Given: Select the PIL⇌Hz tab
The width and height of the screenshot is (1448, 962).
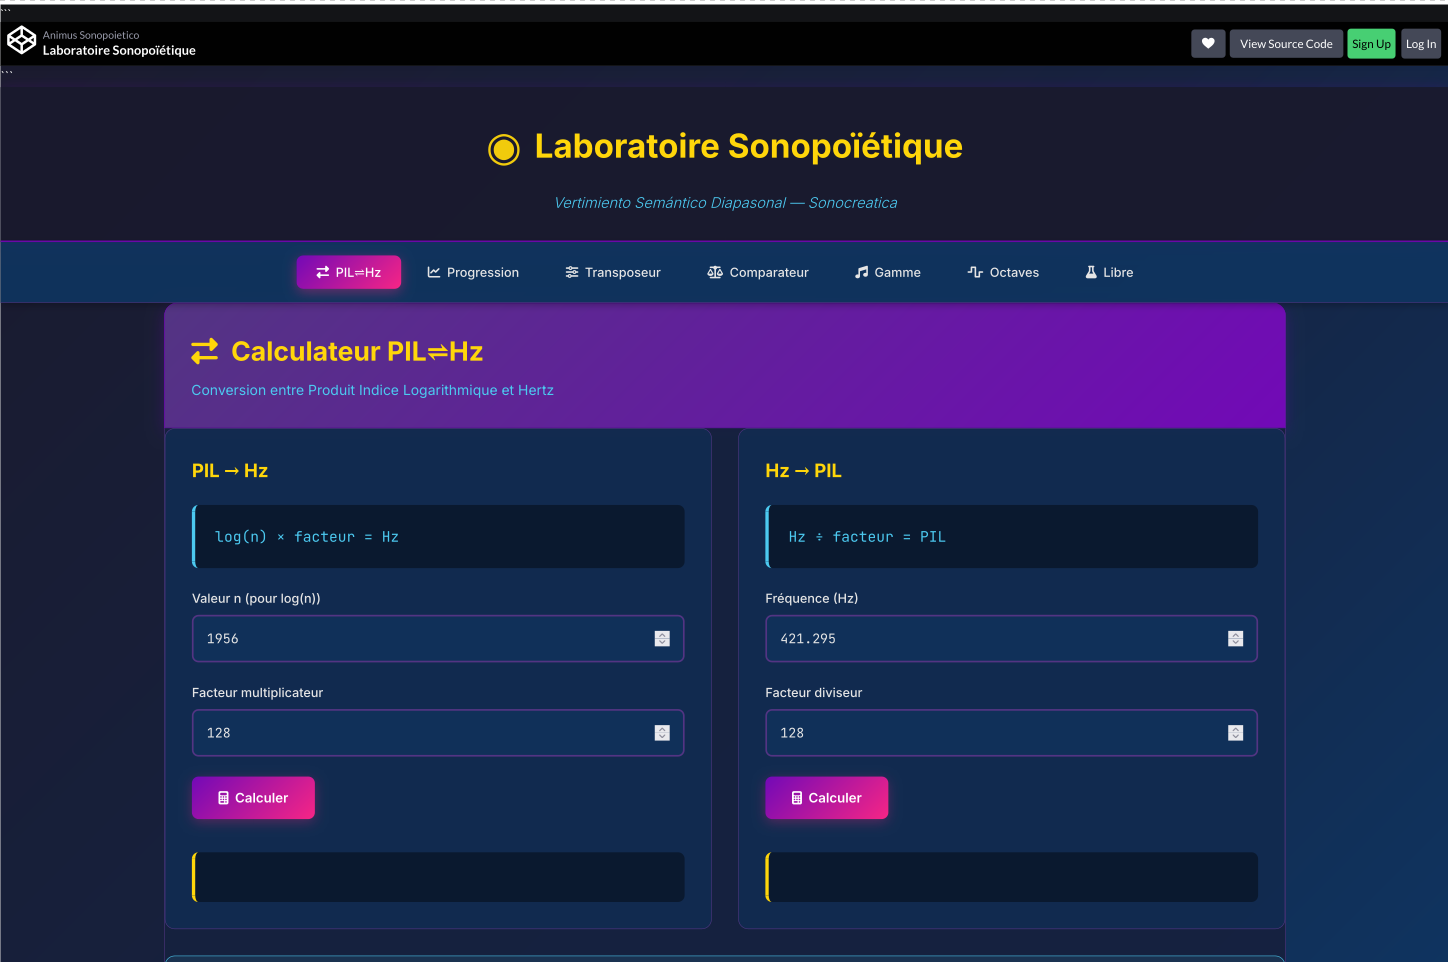Looking at the screenshot, I should (x=349, y=272).
